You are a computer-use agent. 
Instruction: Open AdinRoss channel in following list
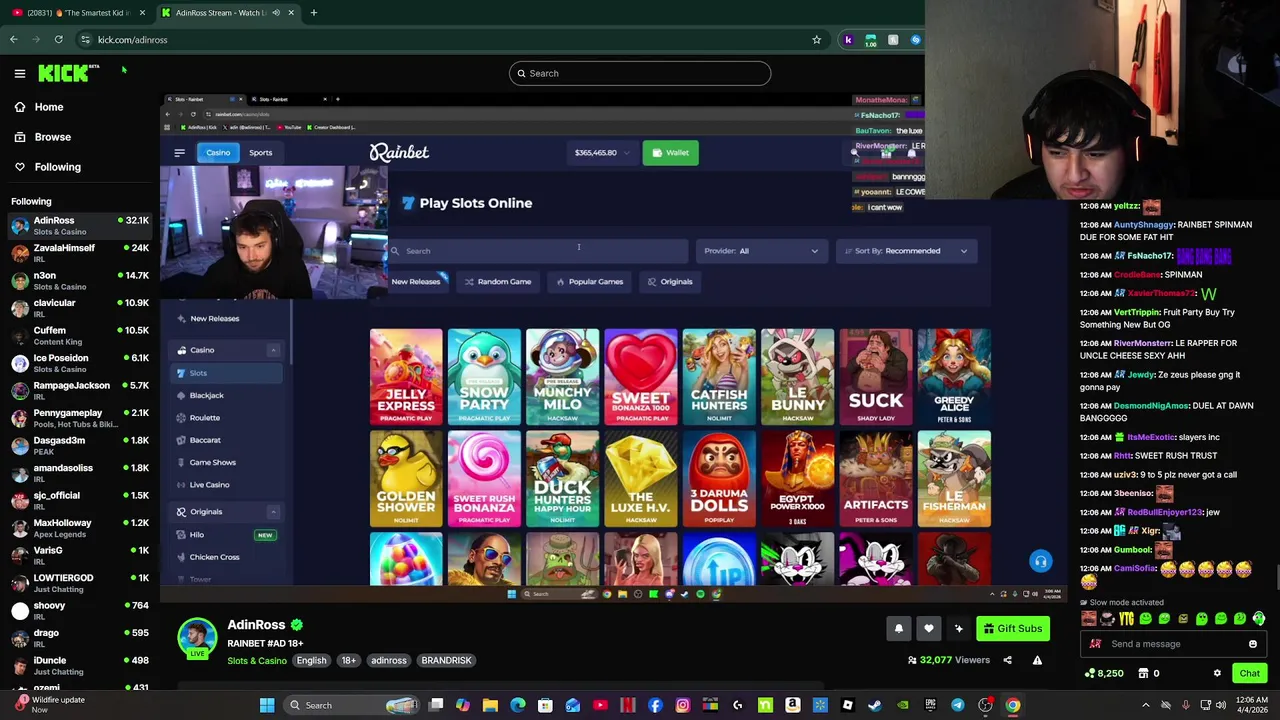(x=80, y=226)
